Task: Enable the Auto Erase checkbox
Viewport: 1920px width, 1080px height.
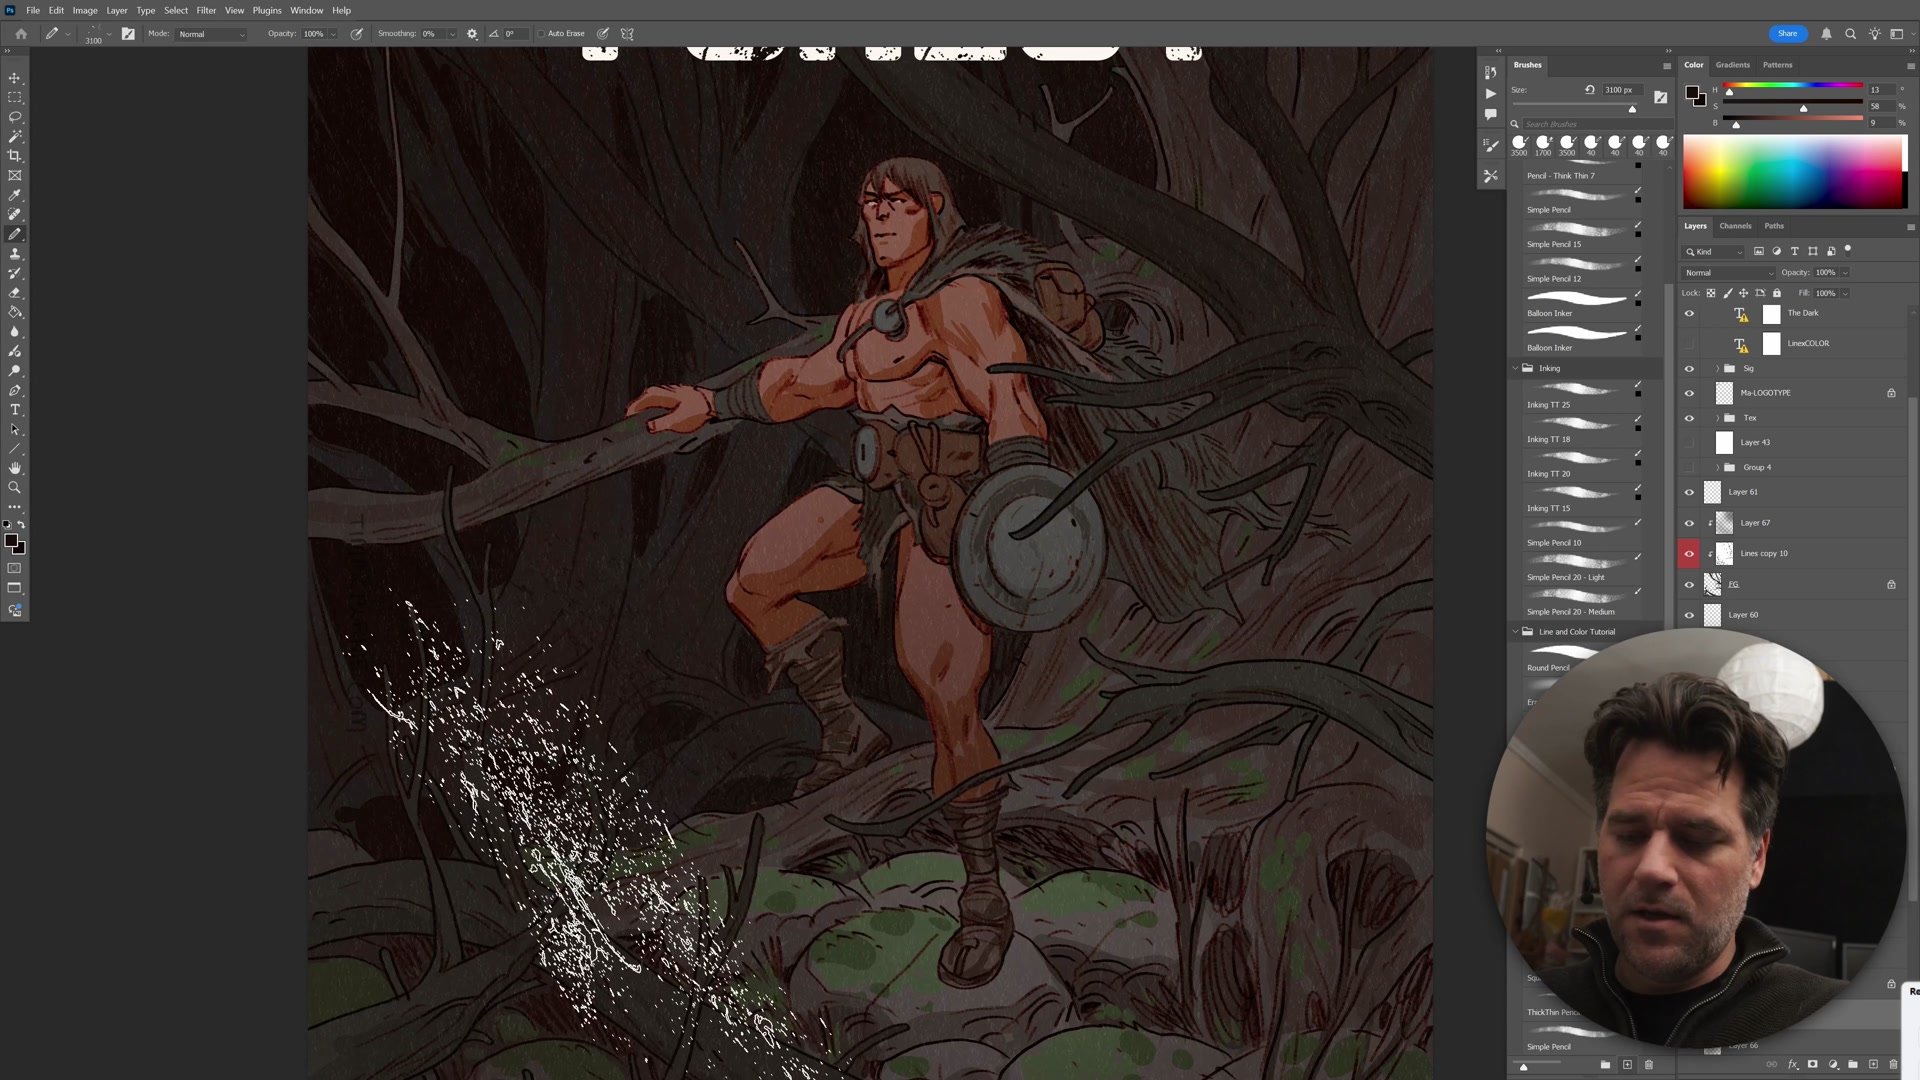Action: tap(541, 34)
